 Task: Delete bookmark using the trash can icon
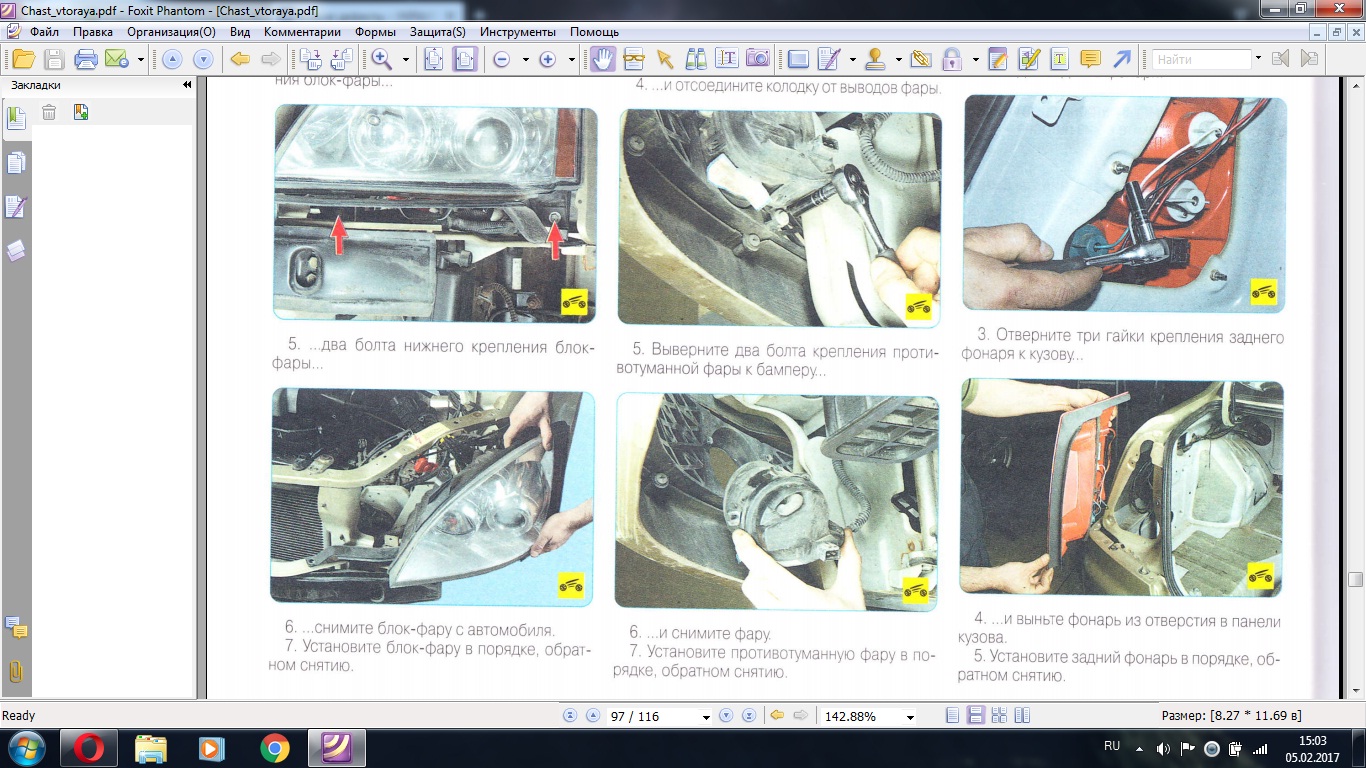(49, 112)
